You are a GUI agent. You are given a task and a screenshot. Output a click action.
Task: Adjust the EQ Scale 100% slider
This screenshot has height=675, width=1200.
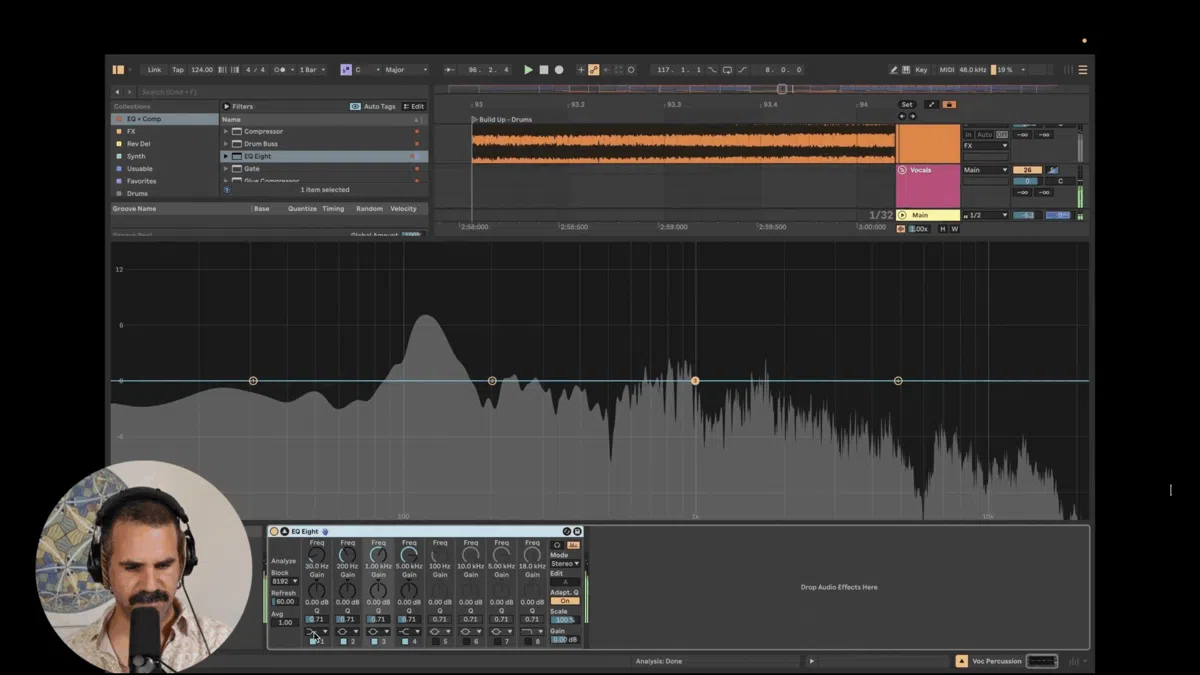tap(564, 620)
